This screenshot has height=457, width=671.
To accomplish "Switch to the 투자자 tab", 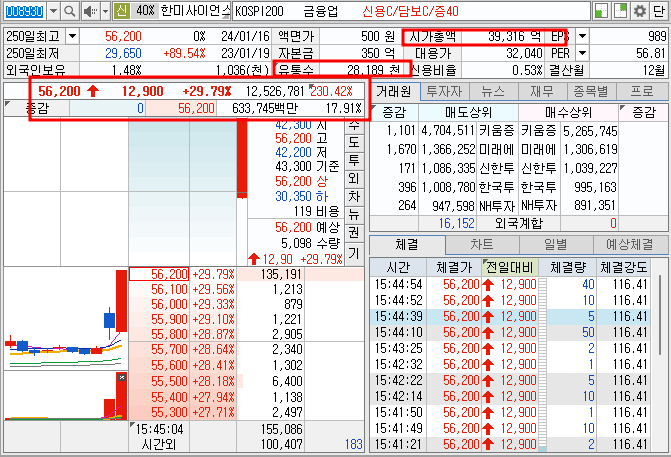I will (444, 91).
